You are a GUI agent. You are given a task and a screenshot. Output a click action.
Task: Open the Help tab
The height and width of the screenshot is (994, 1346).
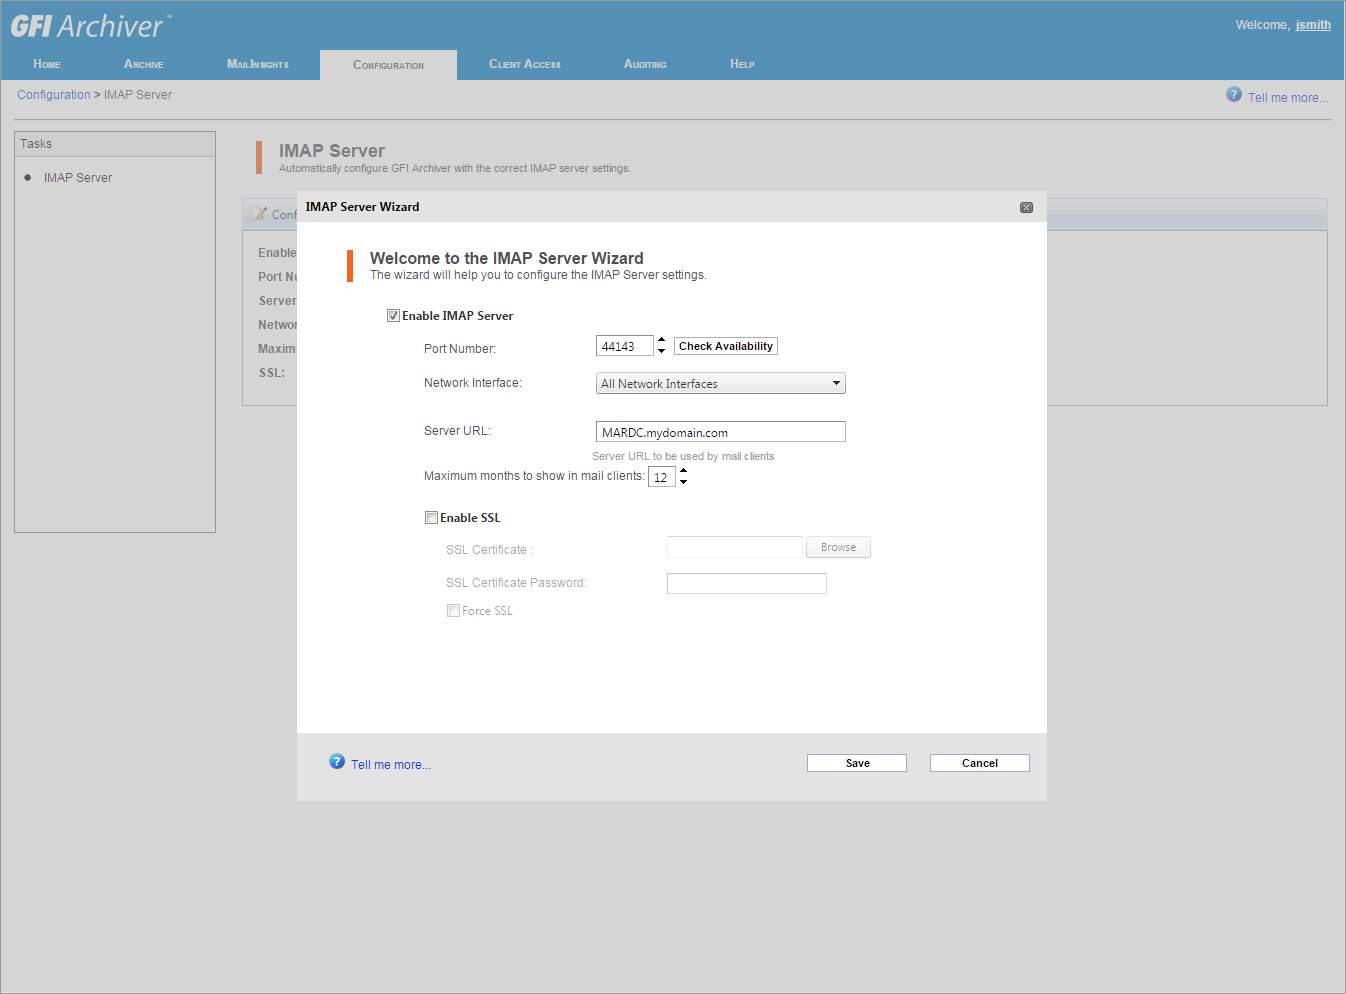742,64
